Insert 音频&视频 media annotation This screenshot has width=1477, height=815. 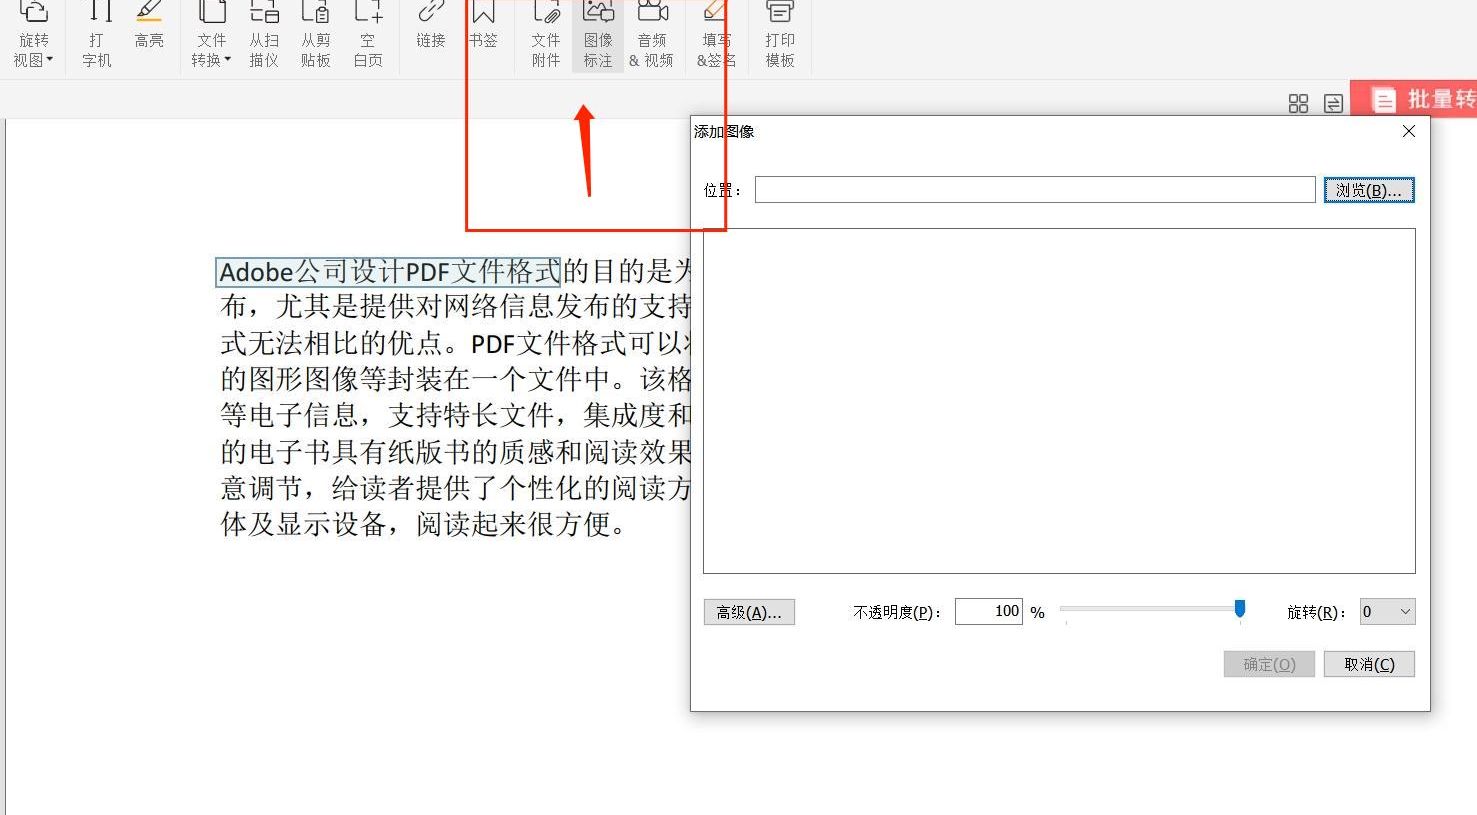pos(651,35)
